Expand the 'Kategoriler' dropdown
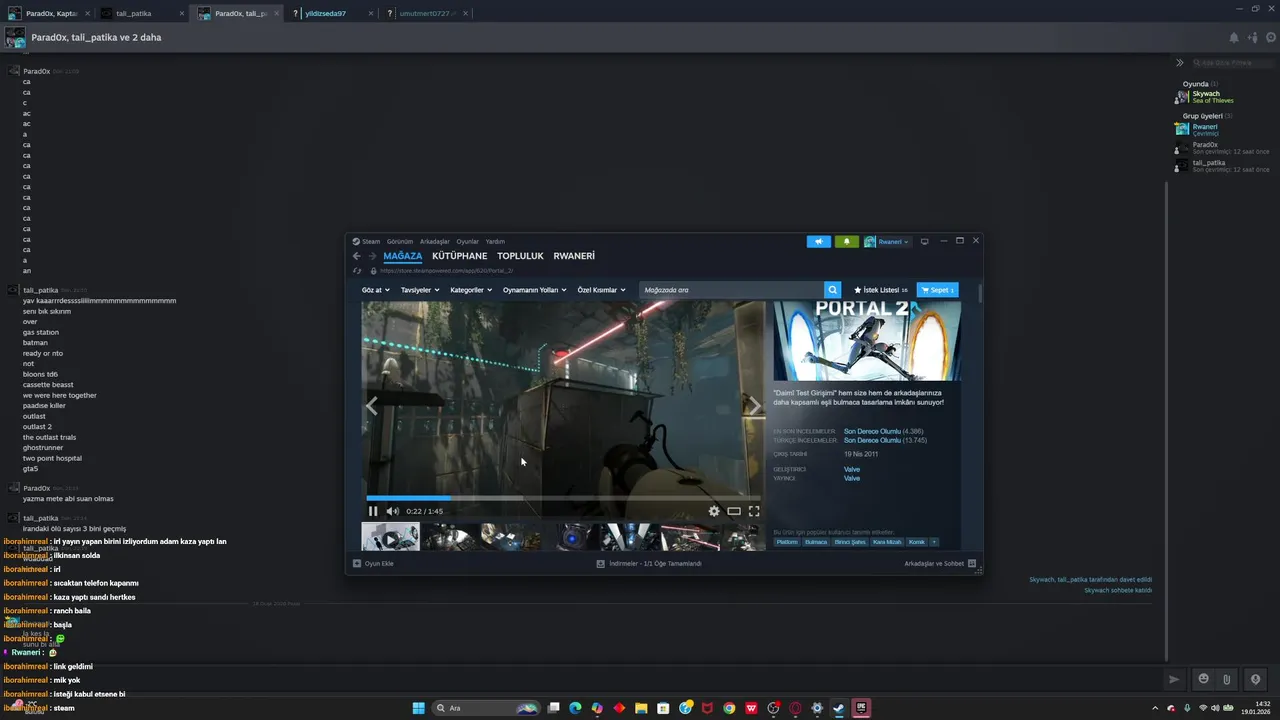This screenshot has height=720, width=1280. coord(471,290)
